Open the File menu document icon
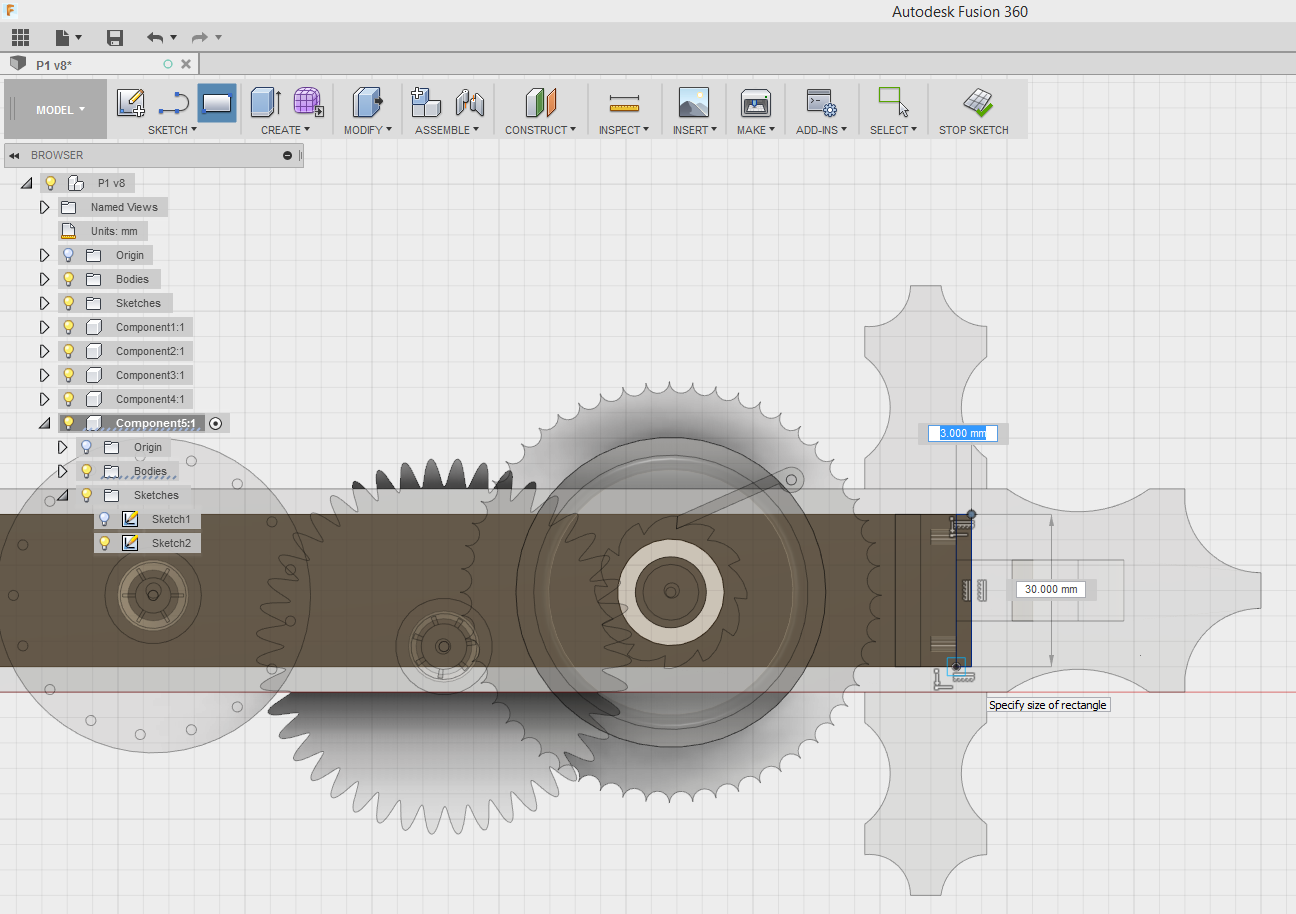 [x=63, y=38]
